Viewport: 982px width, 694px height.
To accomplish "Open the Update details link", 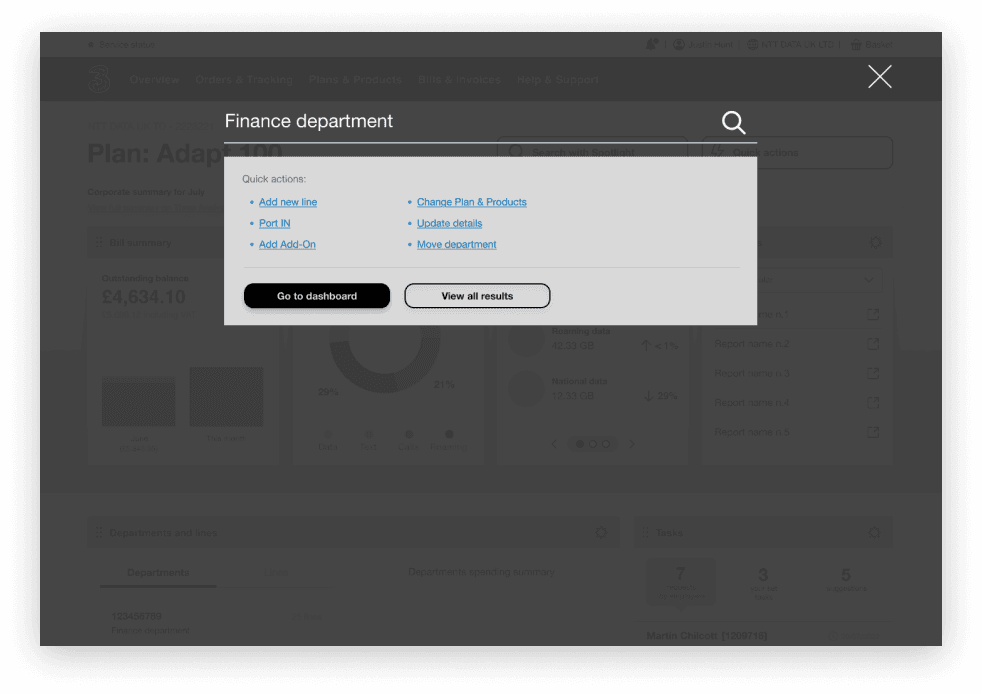I will click(449, 223).
